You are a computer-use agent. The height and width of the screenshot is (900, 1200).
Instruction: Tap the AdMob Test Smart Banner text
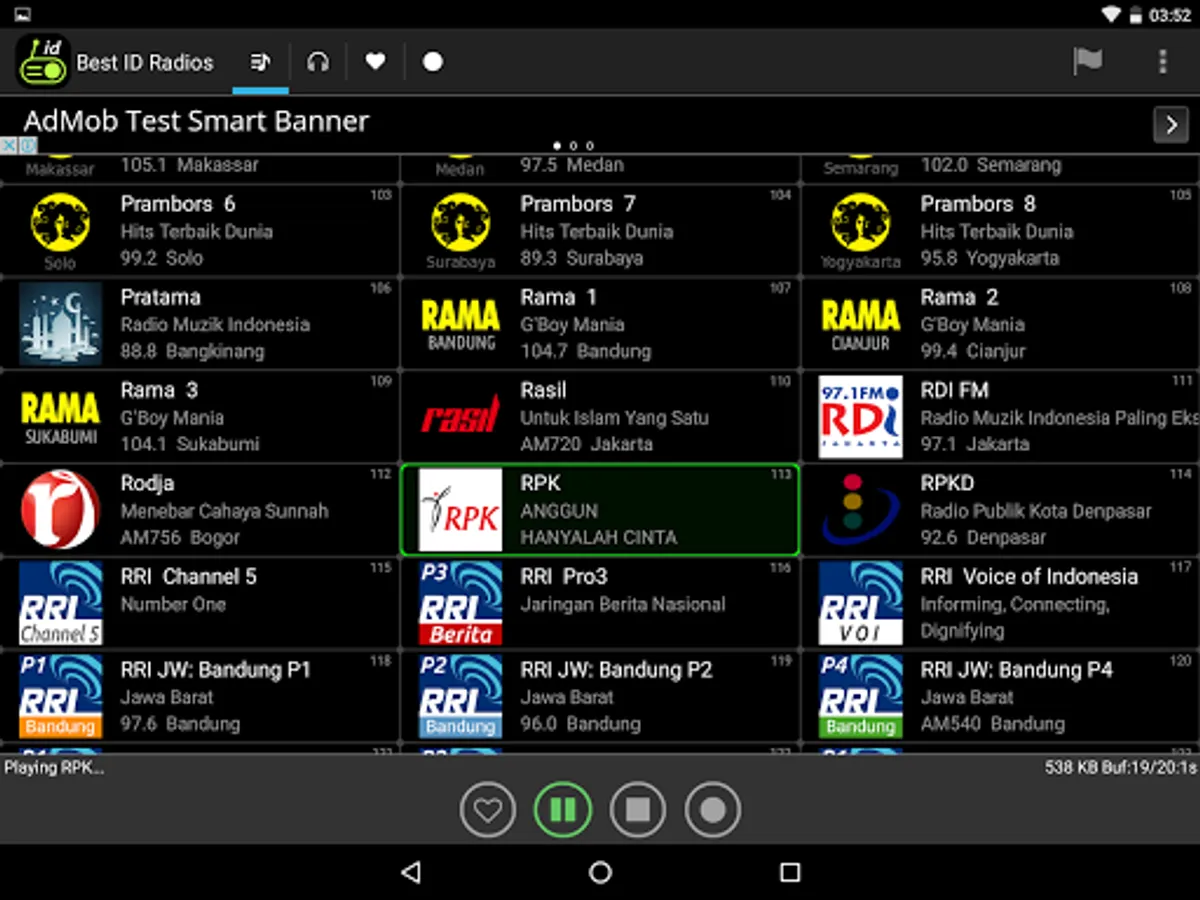click(196, 121)
